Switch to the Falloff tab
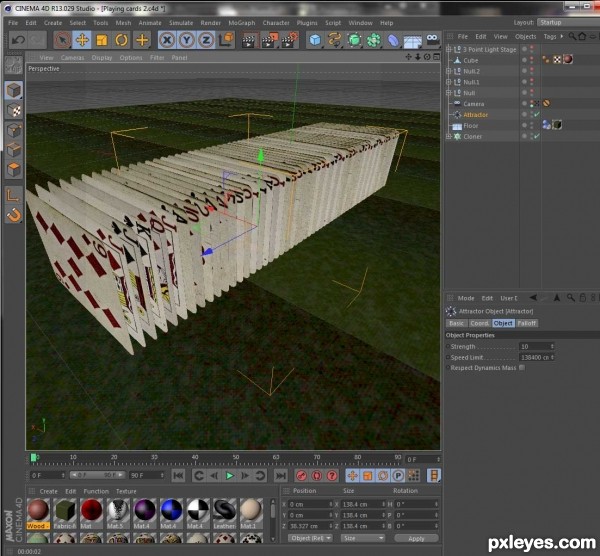The image size is (600, 556). click(x=527, y=323)
